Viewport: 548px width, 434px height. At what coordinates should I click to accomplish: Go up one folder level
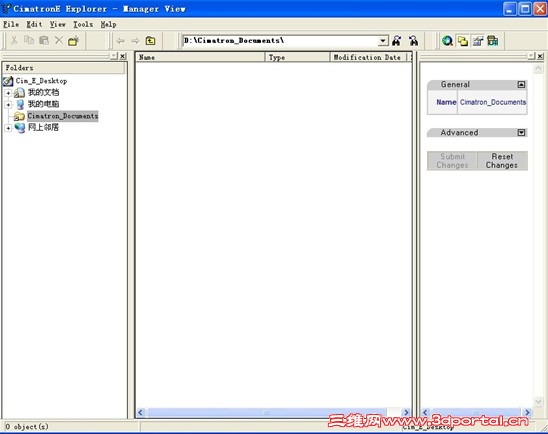click(x=151, y=41)
